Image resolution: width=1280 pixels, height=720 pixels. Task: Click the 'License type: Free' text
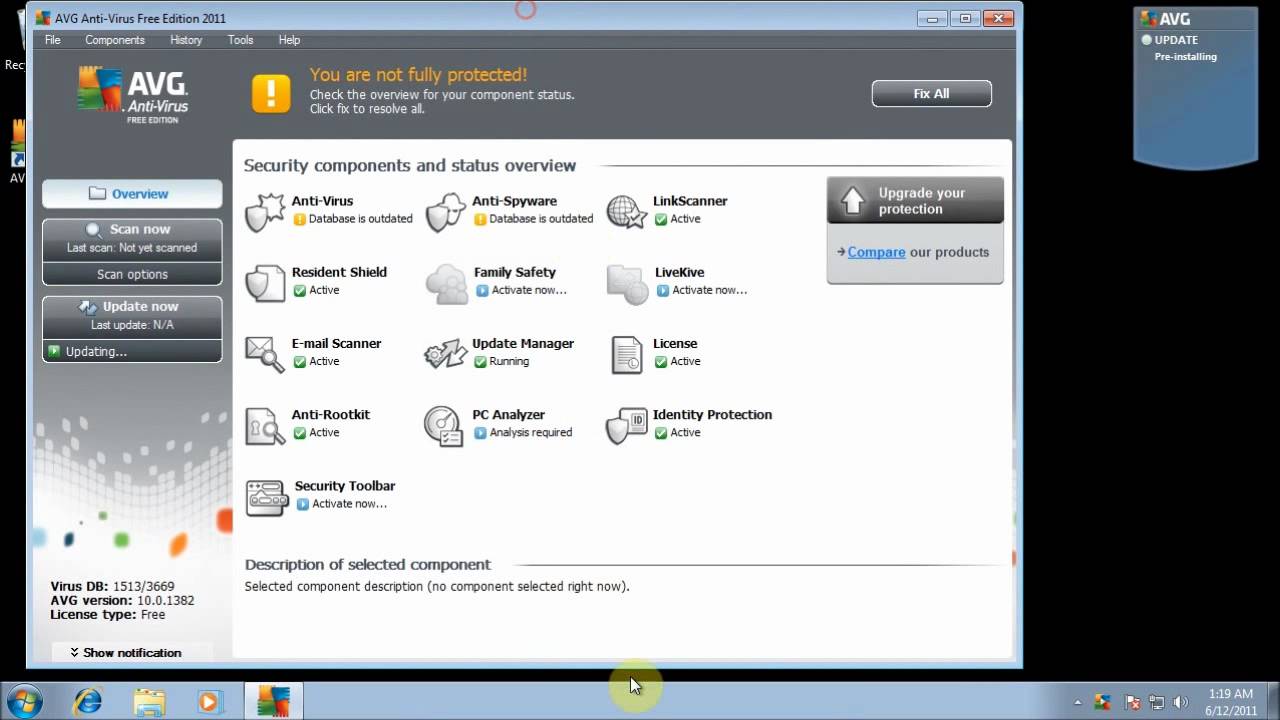108,615
